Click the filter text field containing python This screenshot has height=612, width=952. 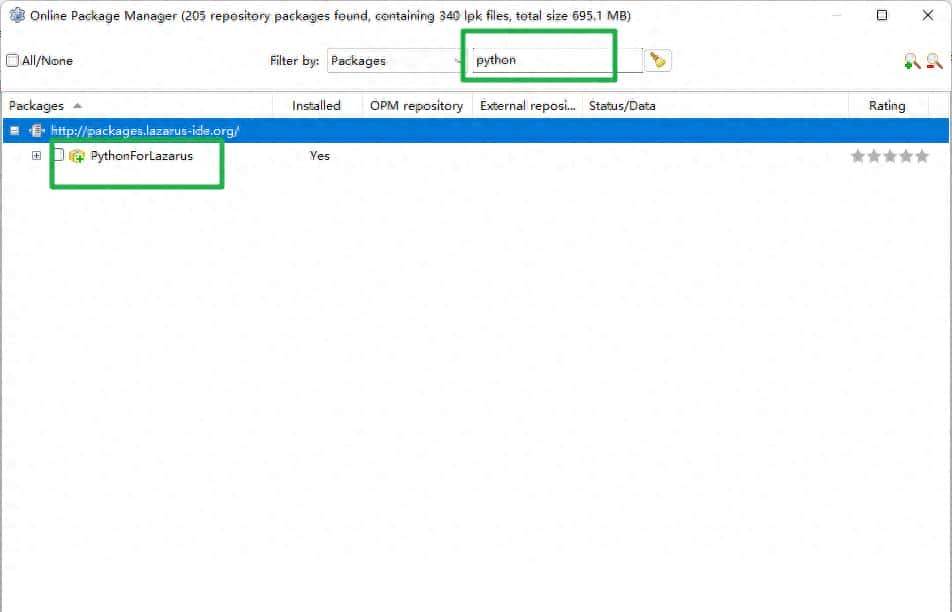(x=555, y=61)
